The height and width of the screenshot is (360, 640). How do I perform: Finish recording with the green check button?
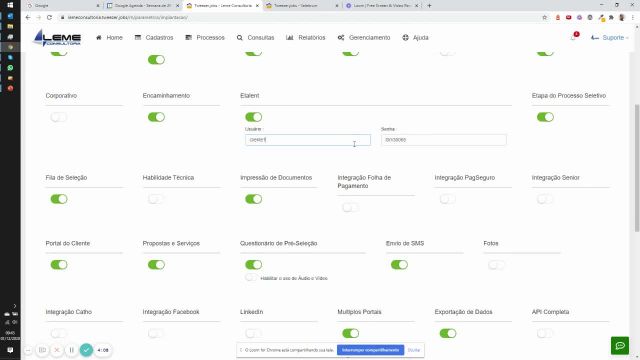[86, 350]
